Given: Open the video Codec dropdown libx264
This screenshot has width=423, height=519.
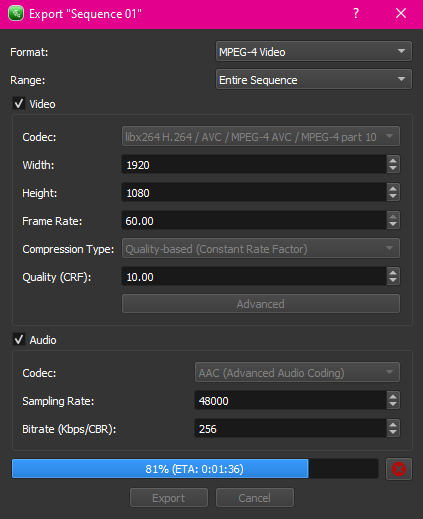Looking at the screenshot, I should 261,137.
